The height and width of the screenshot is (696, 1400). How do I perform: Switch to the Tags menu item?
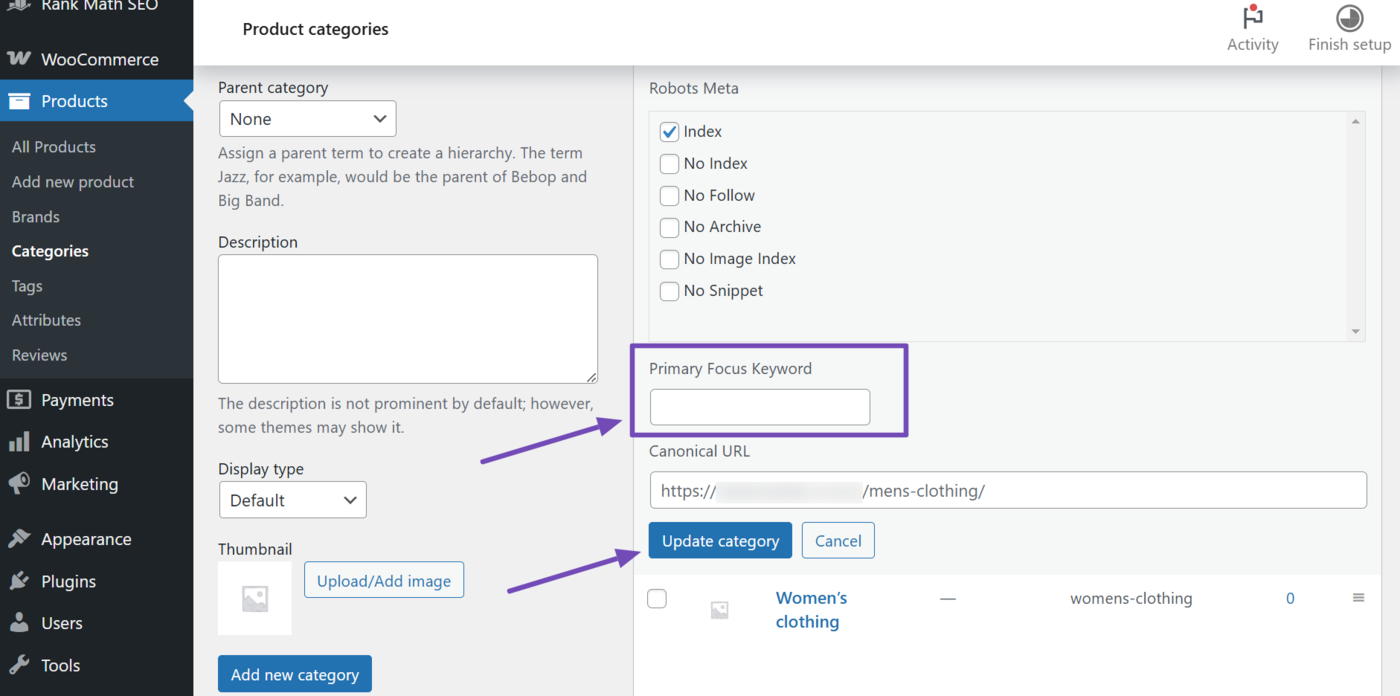(x=25, y=285)
